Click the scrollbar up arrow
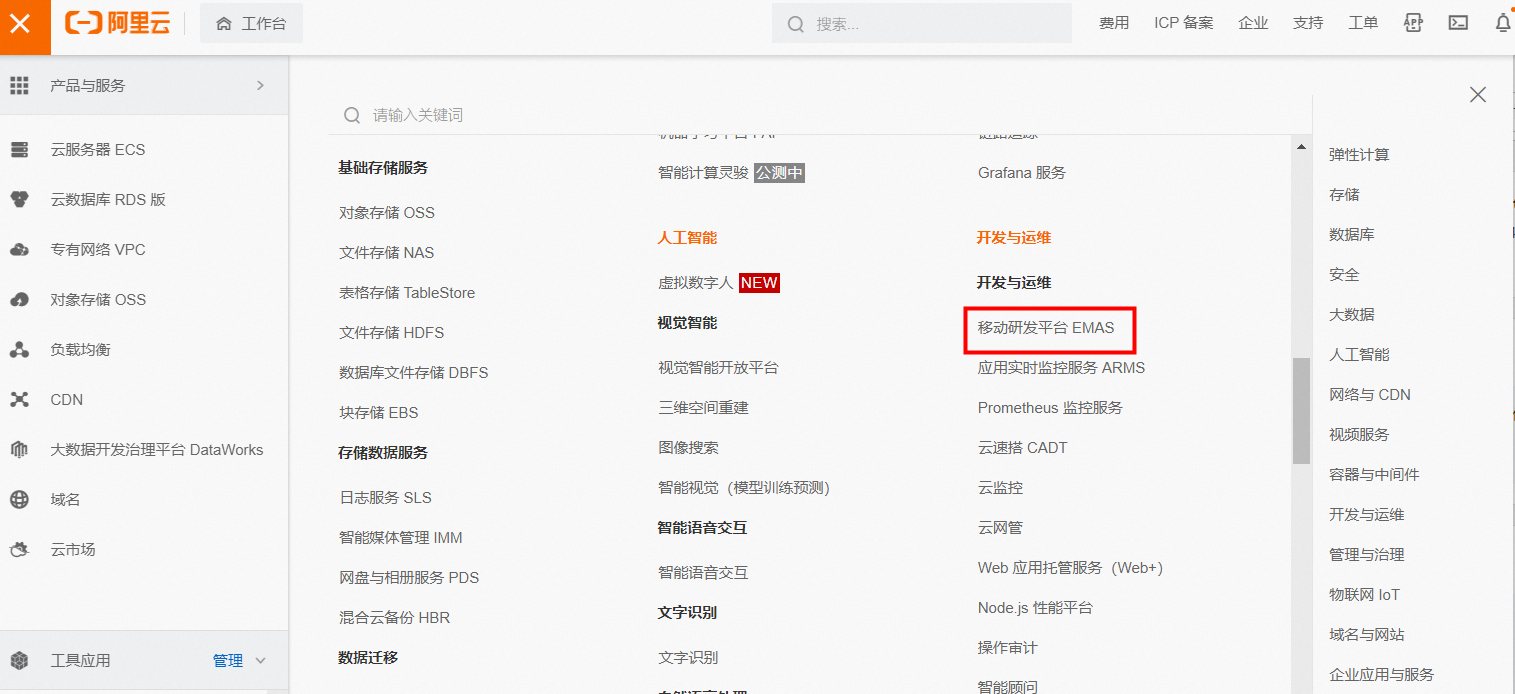The height and width of the screenshot is (694, 1515). point(1301,147)
